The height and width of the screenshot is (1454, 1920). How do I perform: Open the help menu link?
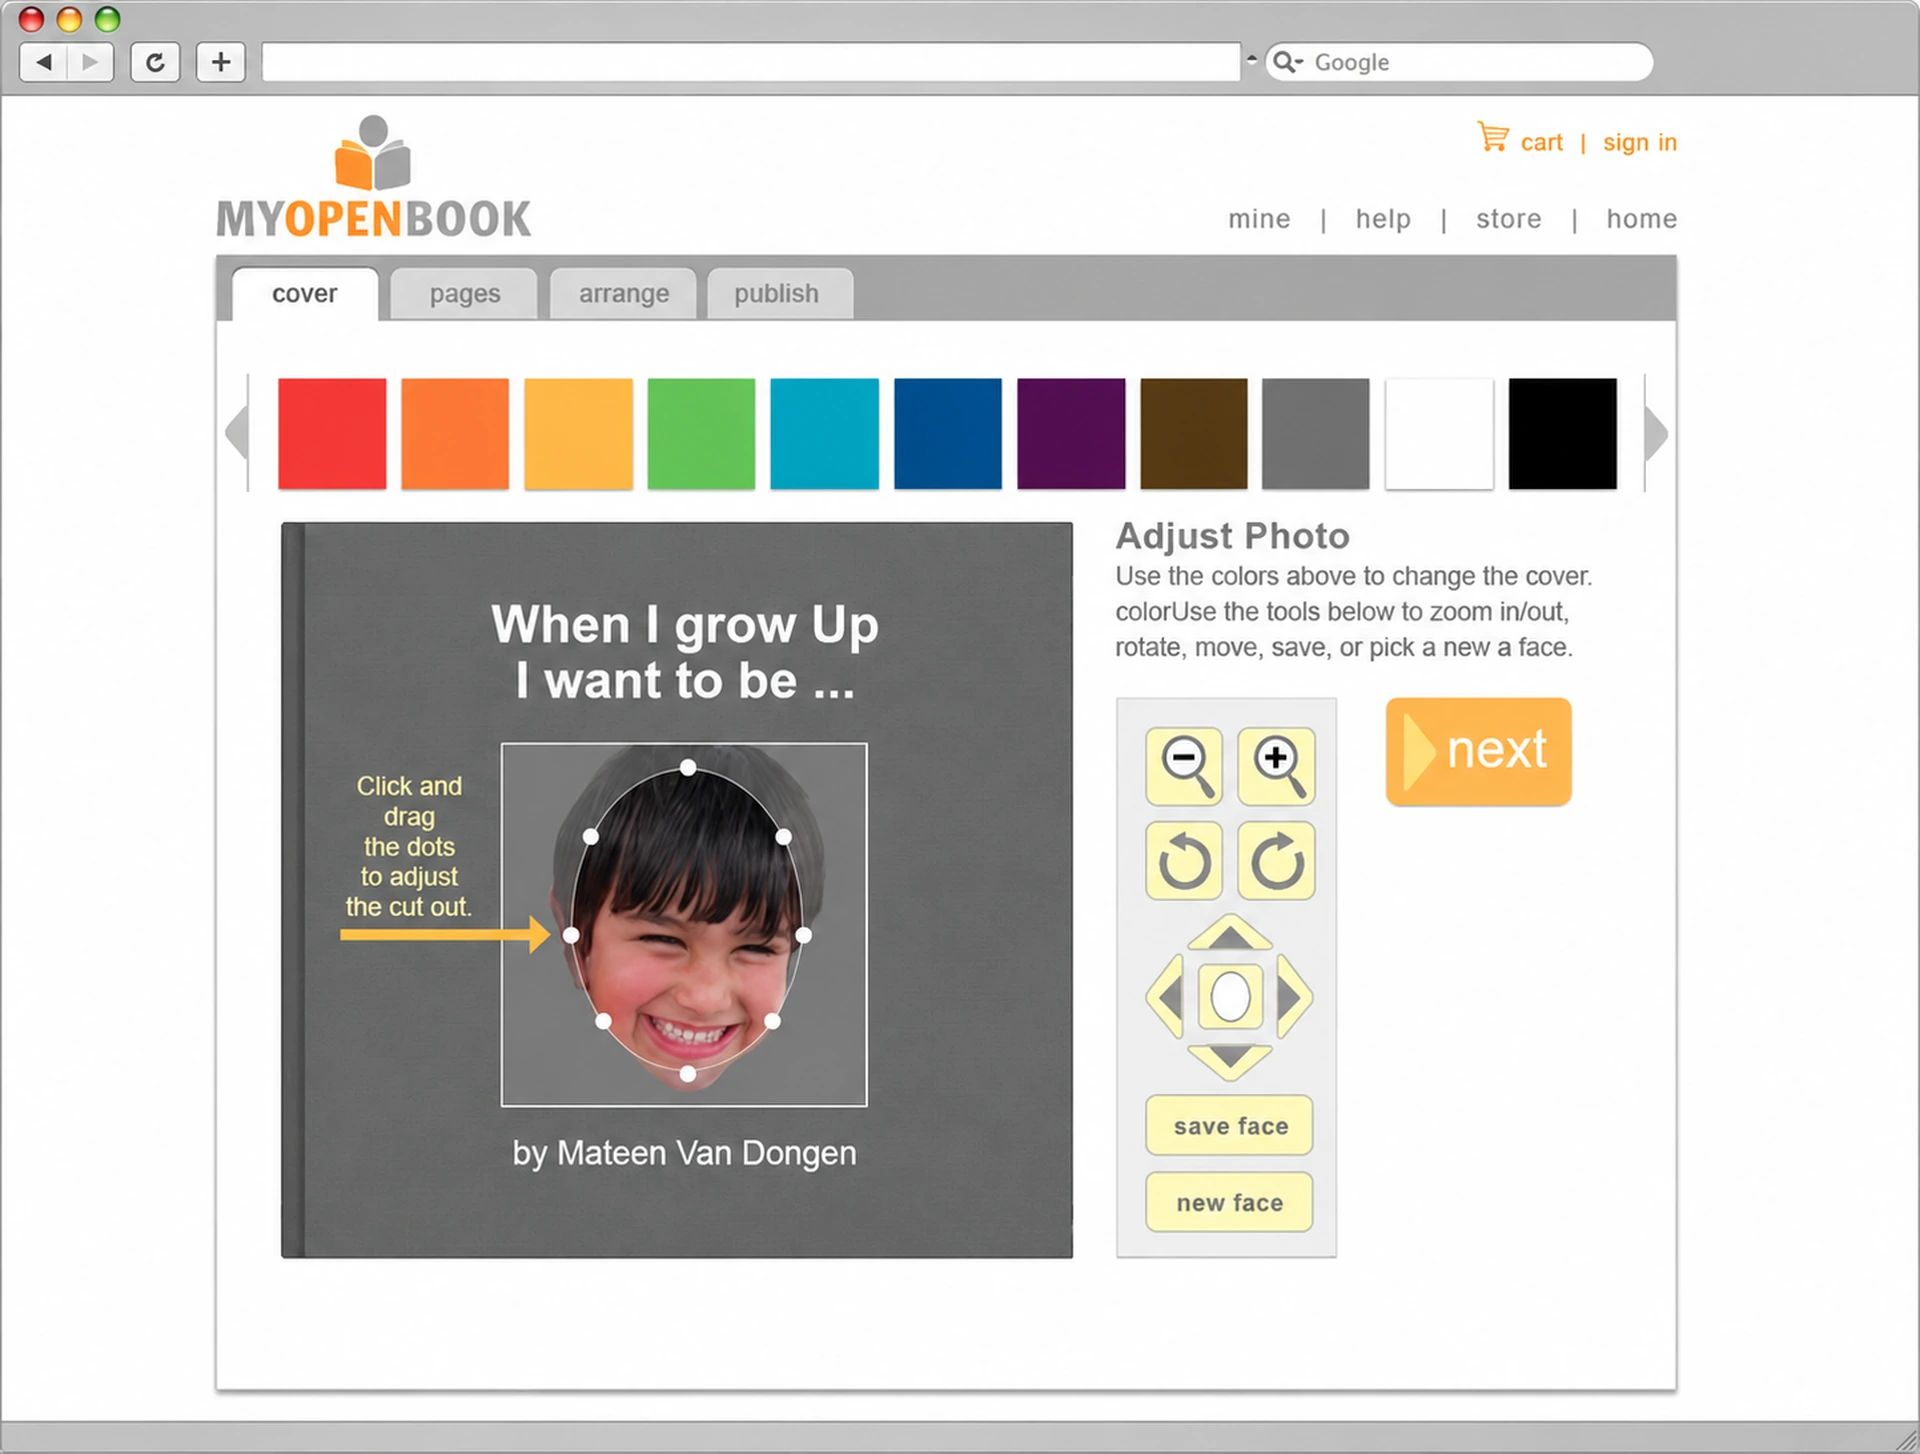point(1383,219)
